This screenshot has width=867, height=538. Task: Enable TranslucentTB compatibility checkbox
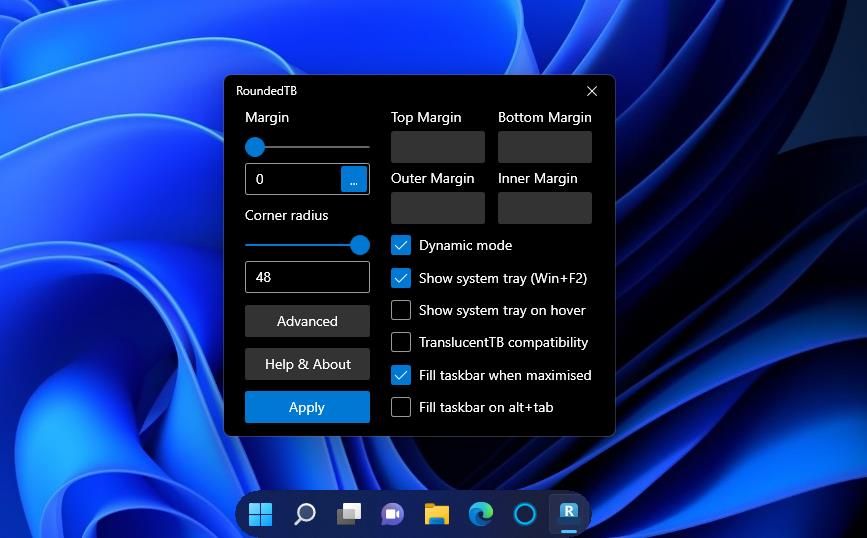pos(401,342)
